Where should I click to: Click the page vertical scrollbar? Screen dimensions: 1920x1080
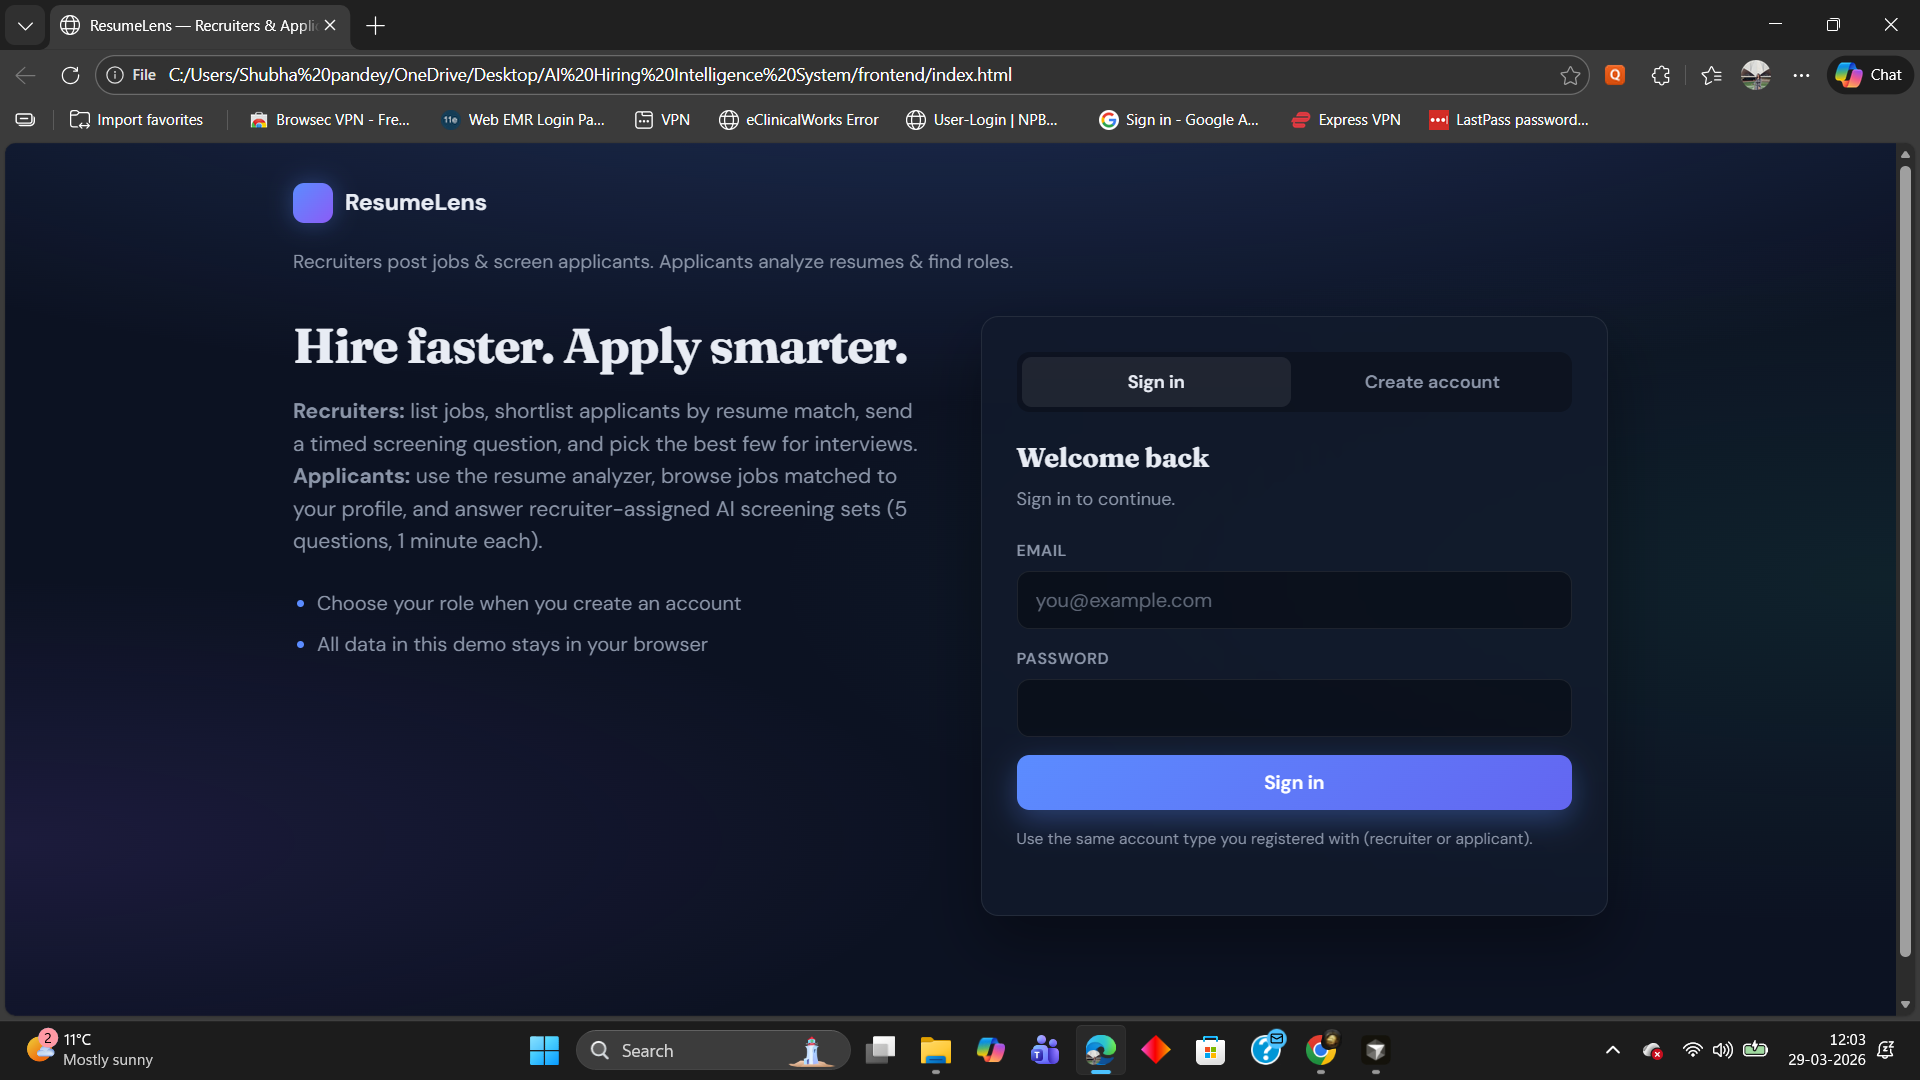pyautogui.click(x=1904, y=560)
